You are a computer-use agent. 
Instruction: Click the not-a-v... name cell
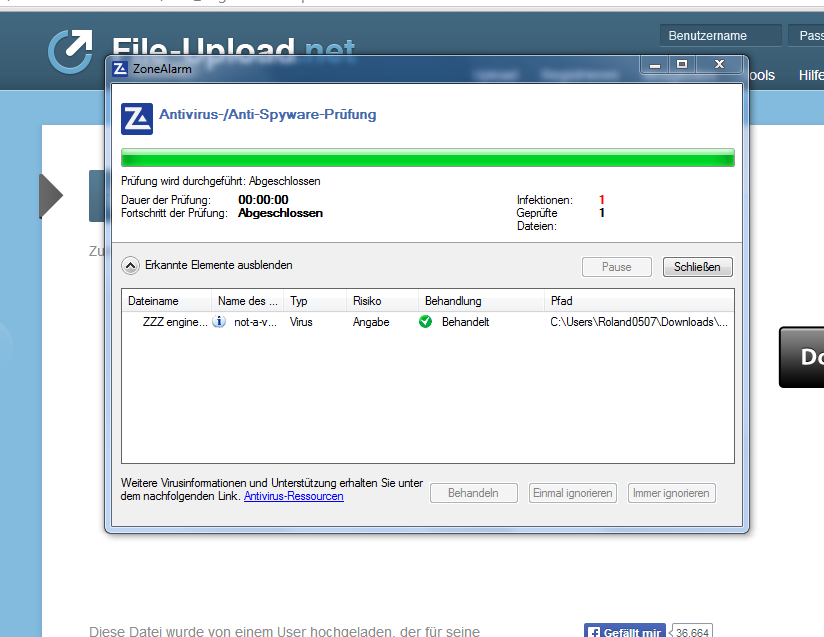(255, 322)
